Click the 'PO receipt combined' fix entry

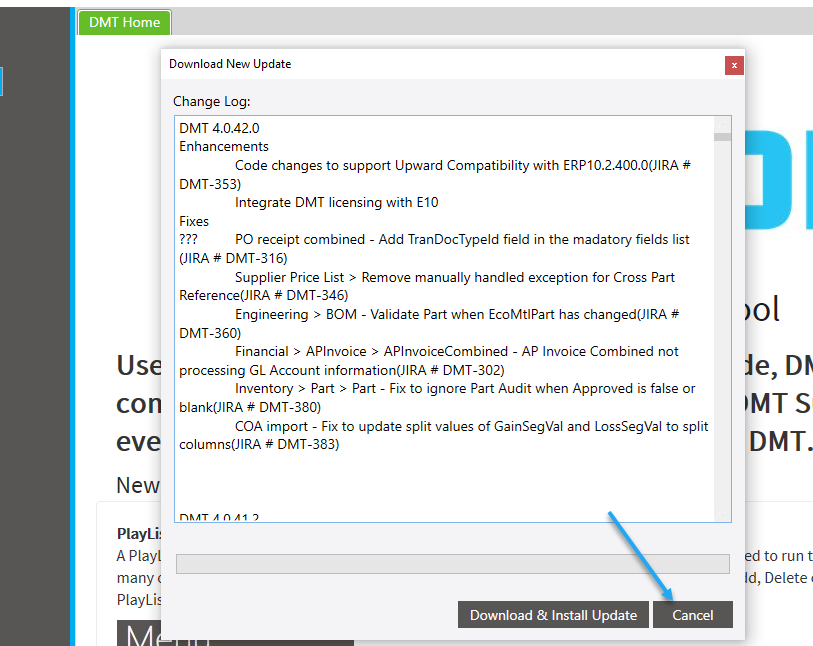434,249
